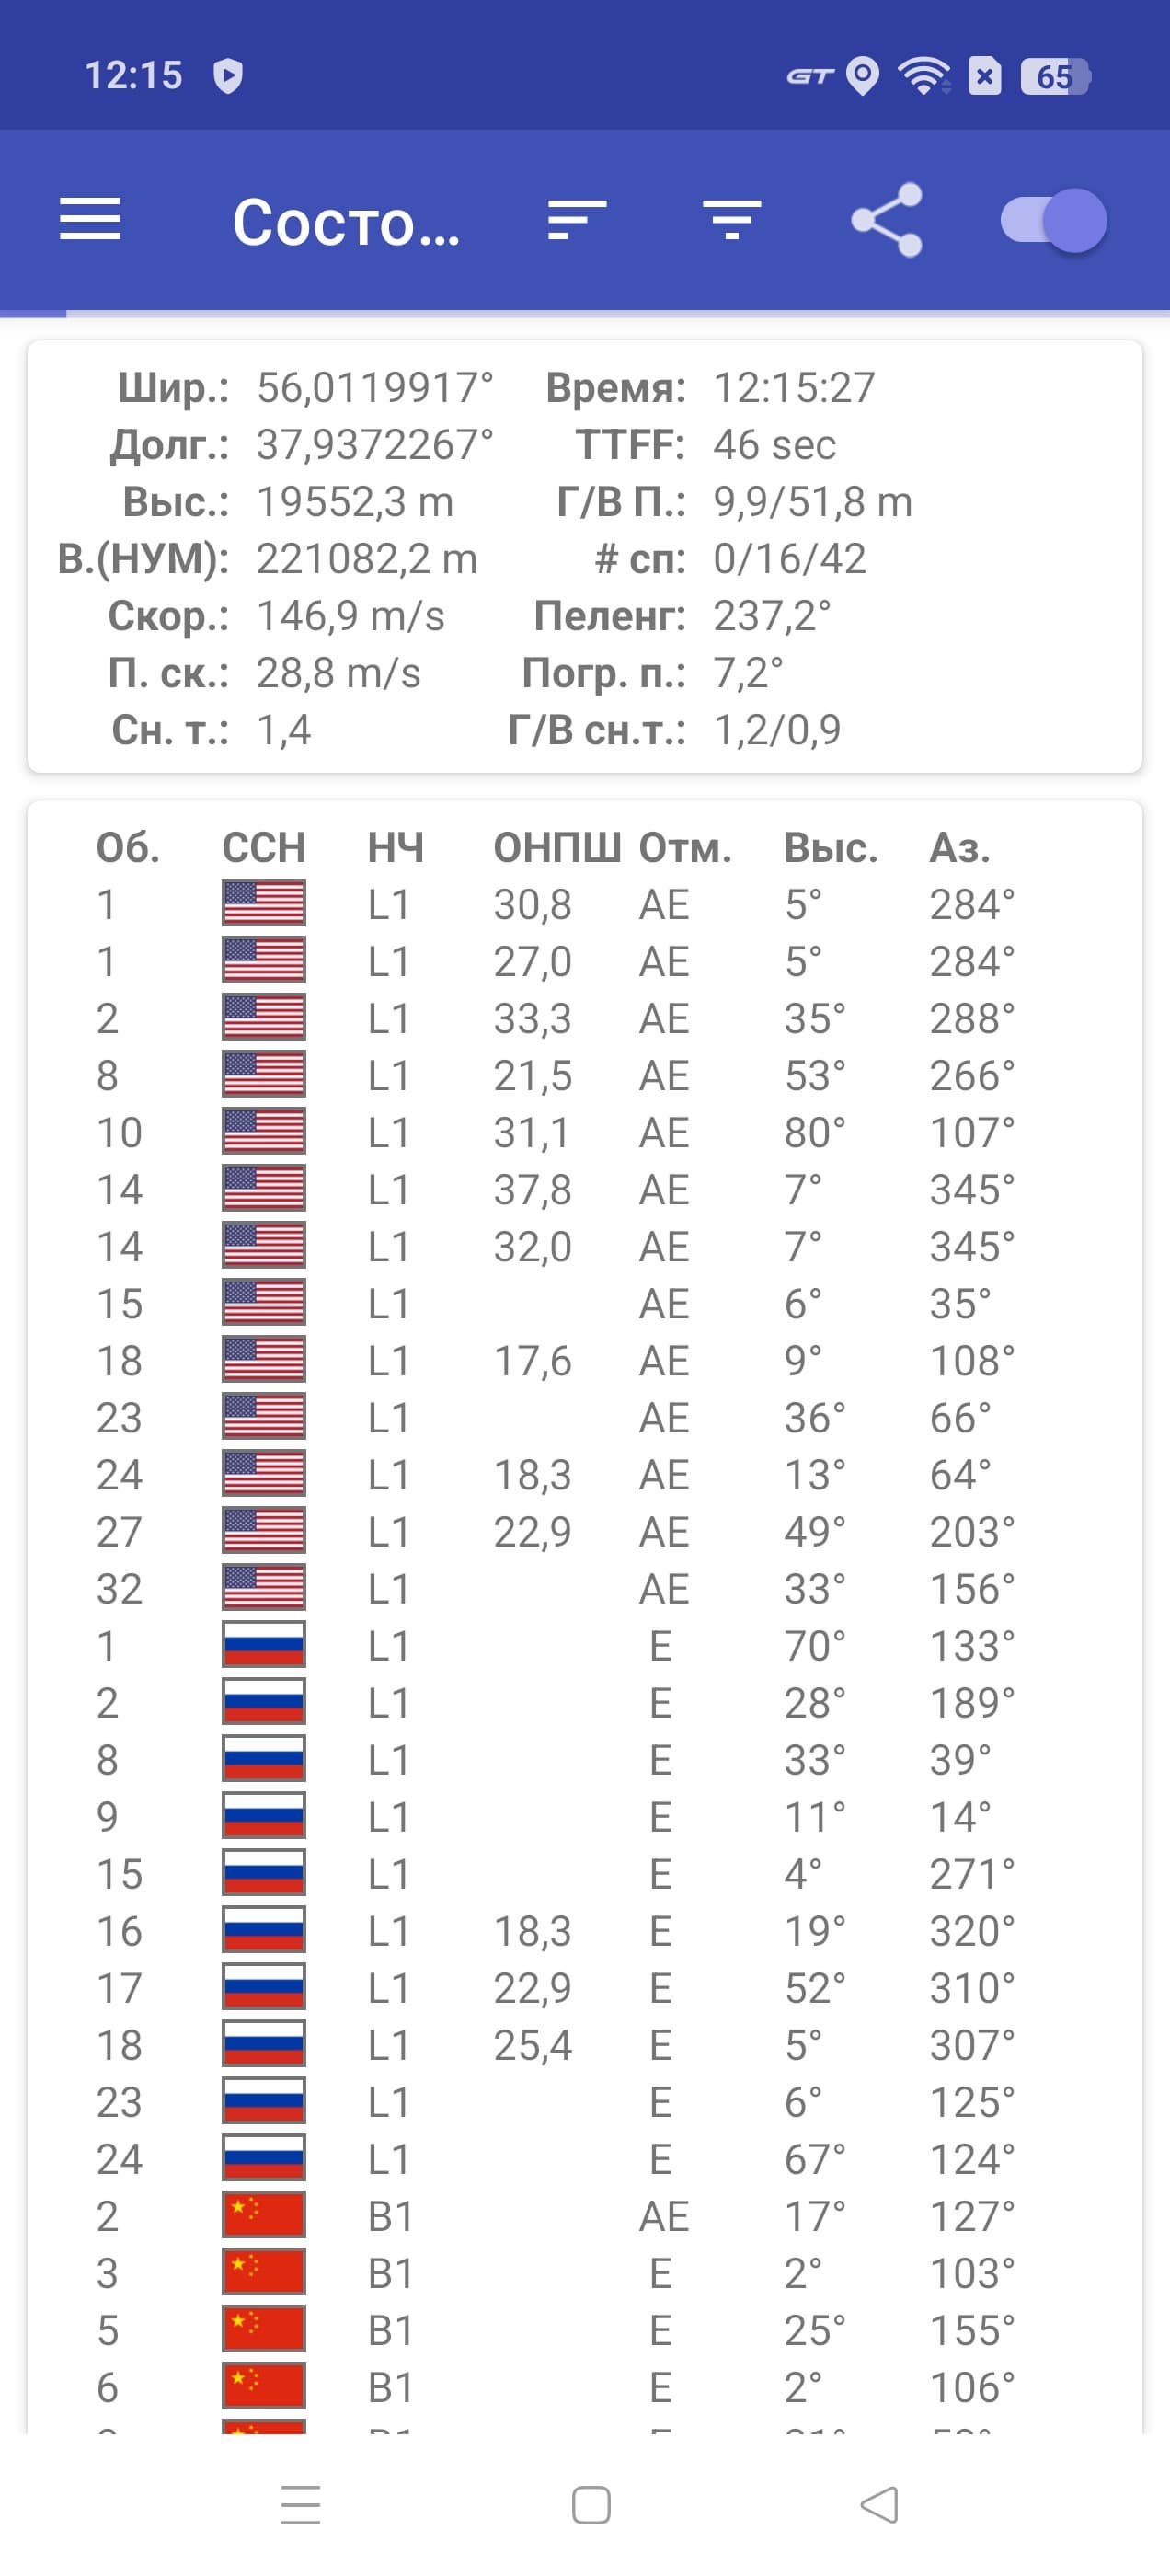Open the satellite filter icon
This screenshot has width=1170, height=2576.
coord(732,220)
